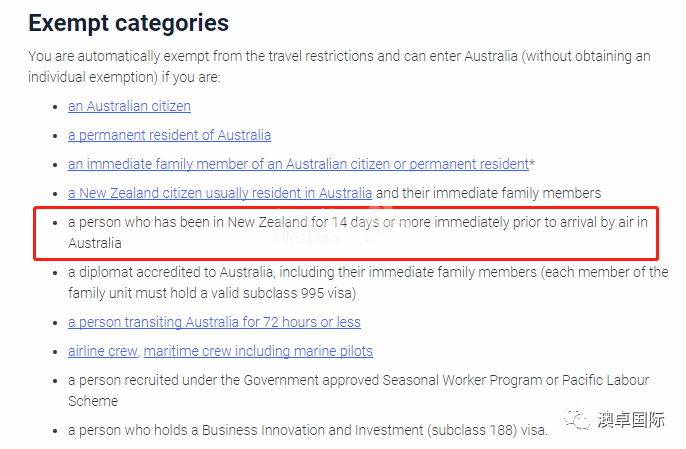Click 'and their immediate family members' text

[488, 193]
